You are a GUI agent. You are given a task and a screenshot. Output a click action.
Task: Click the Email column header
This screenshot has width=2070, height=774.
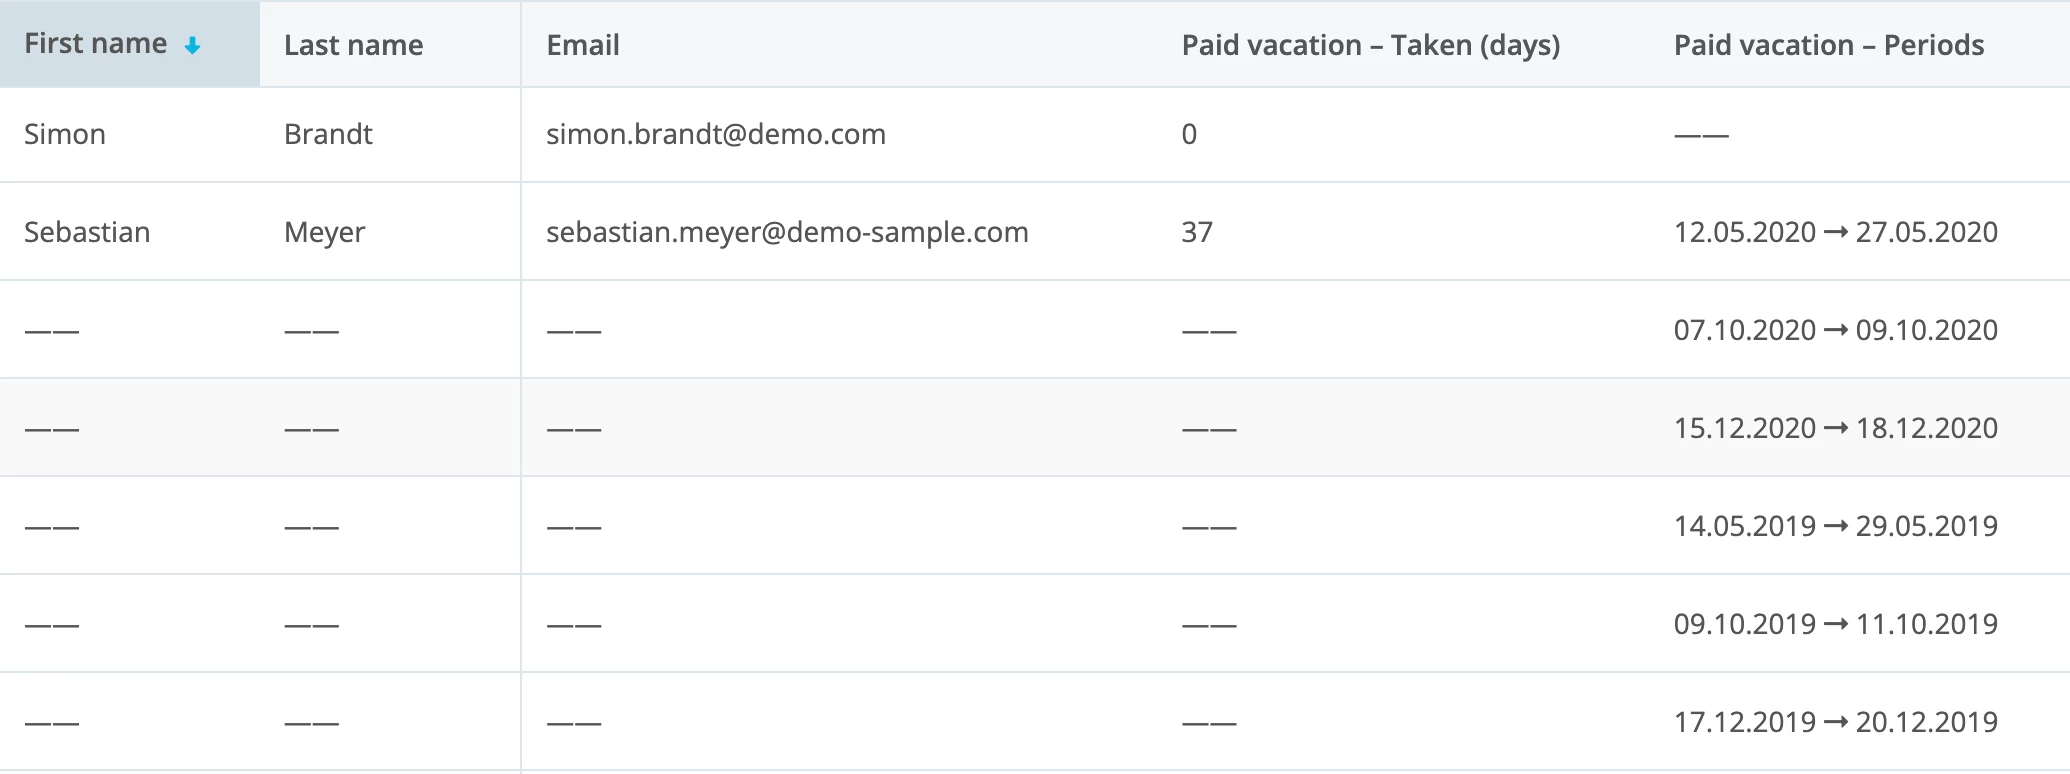click(583, 45)
